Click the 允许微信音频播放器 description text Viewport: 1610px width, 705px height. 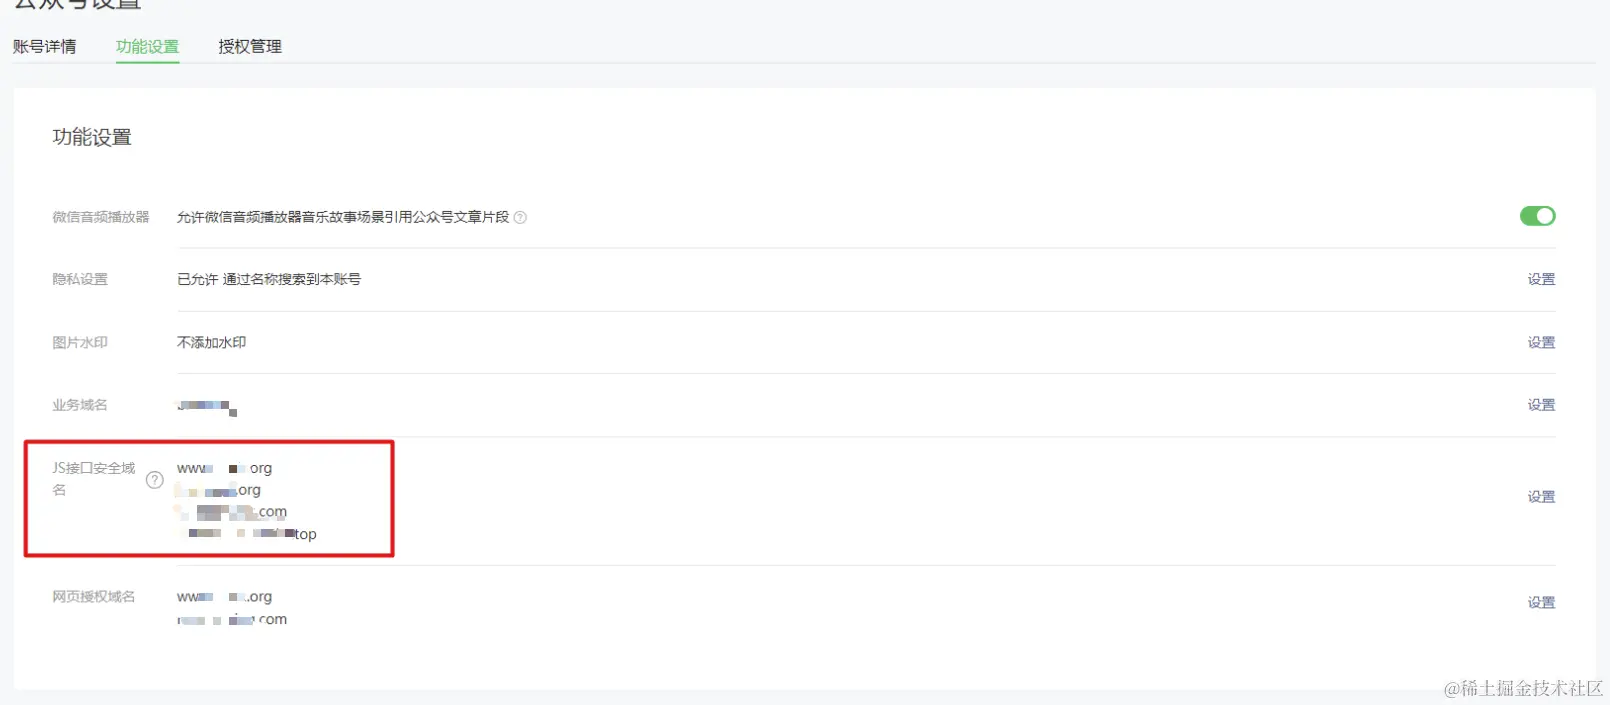point(343,217)
